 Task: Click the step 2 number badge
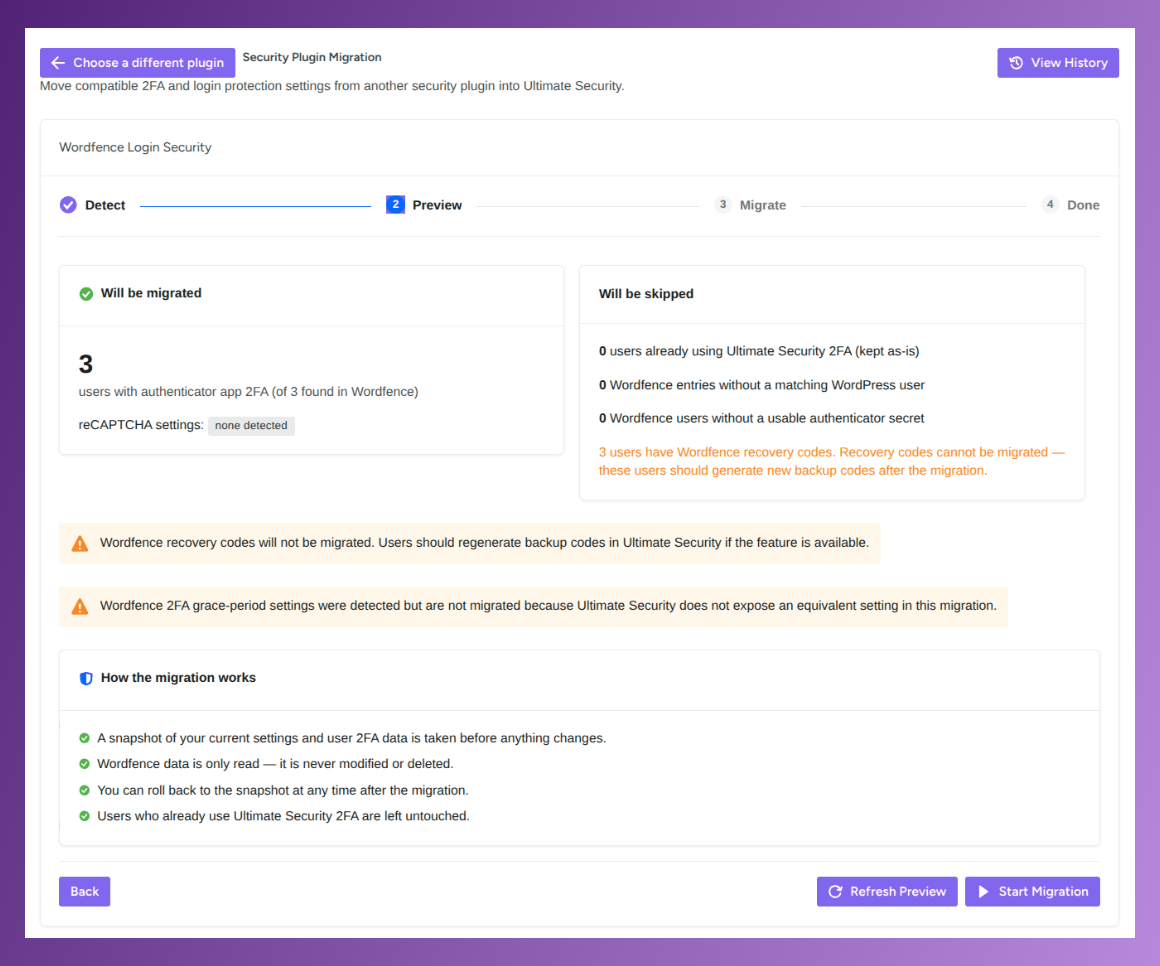pyautogui.click(x=396, y=204)
